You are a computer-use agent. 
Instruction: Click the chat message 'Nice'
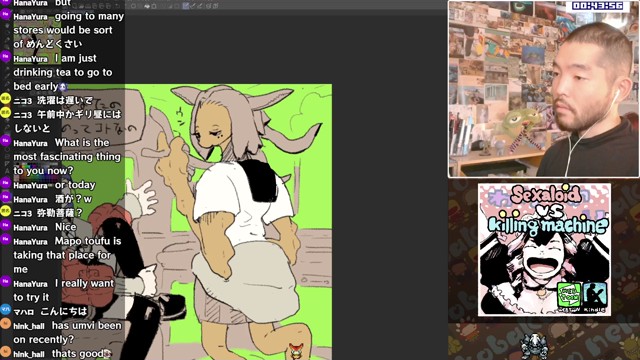pos(66,227)
